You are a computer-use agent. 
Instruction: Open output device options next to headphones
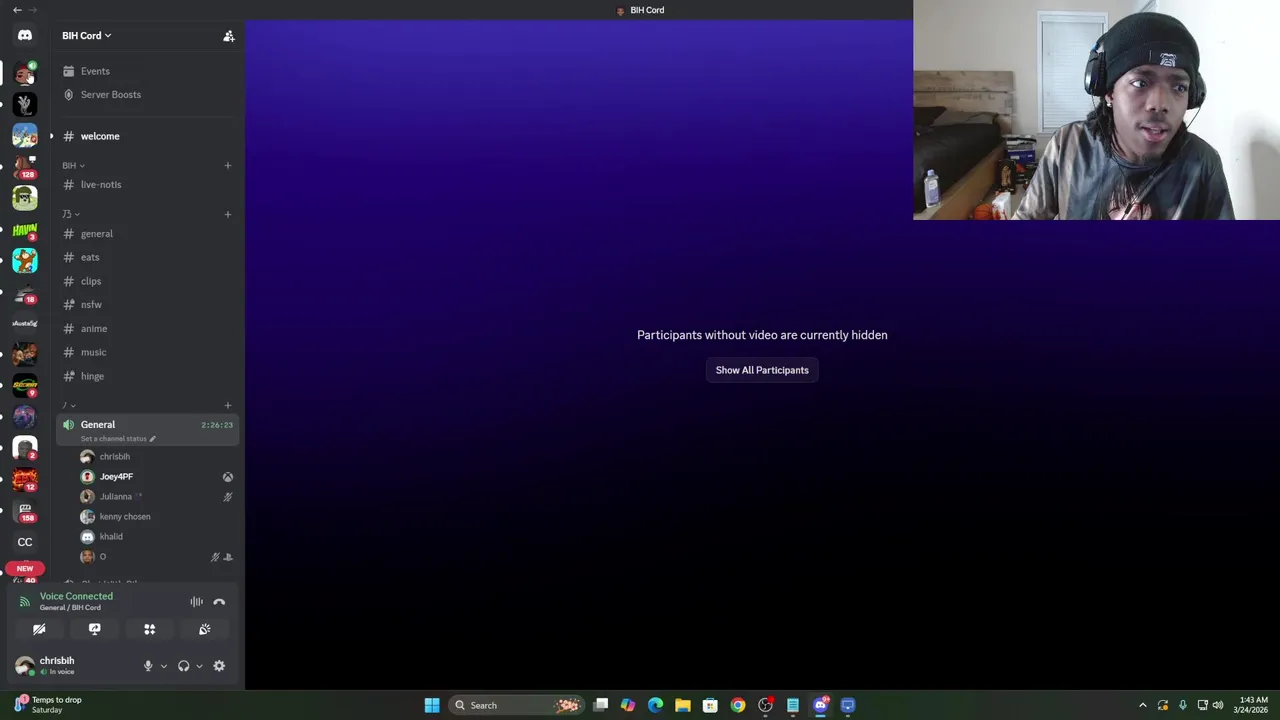pos(199,666)
